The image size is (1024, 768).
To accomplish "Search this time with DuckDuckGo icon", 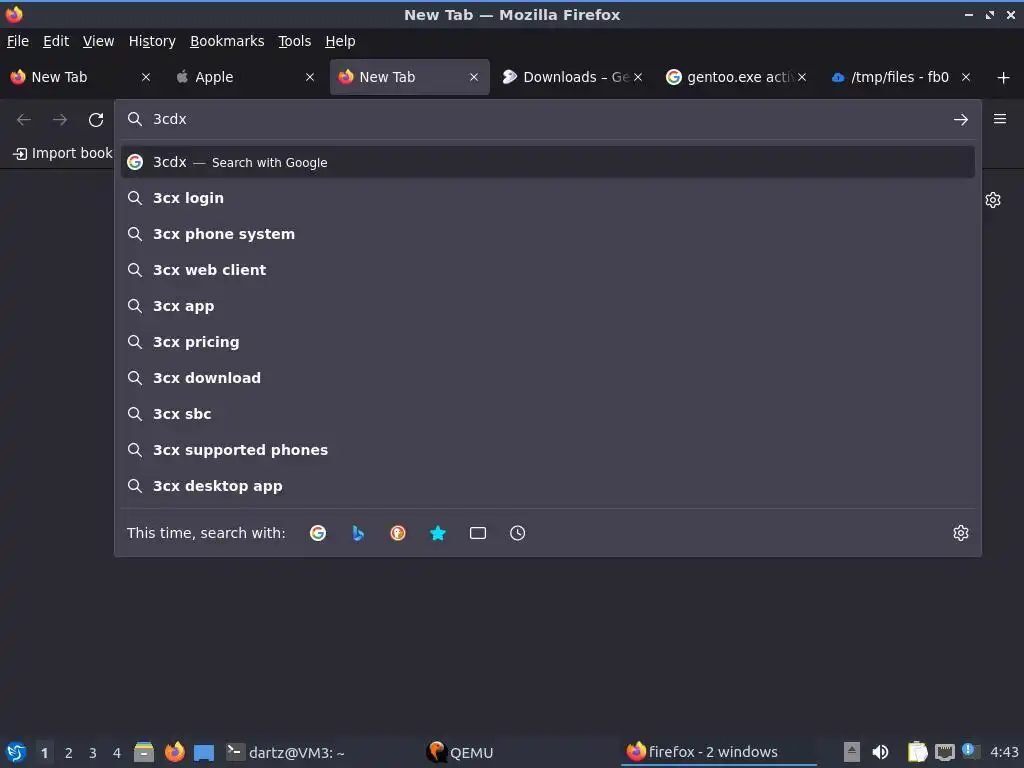I will [x=398, y=533].
